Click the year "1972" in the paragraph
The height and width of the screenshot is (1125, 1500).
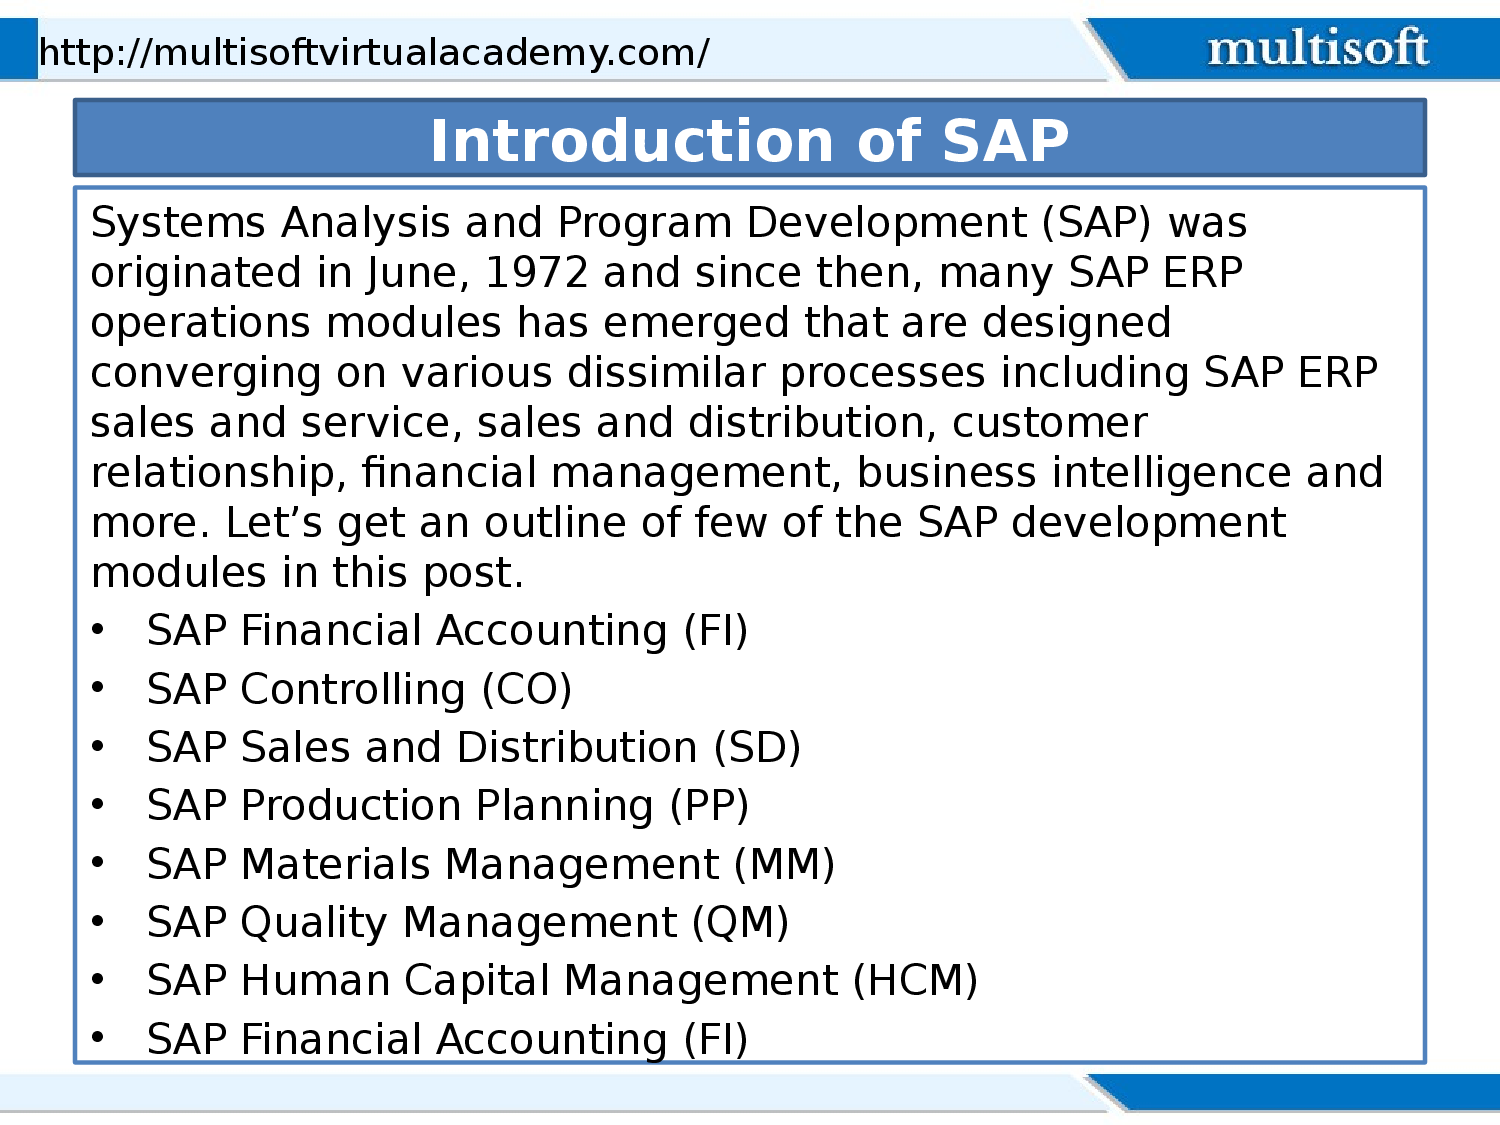(x=536, y=273)
